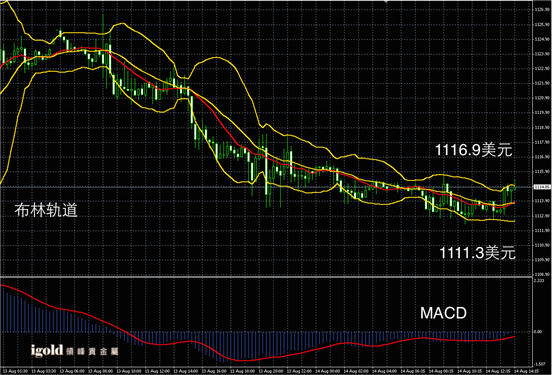Image resolution: width=552 pixels, height=375 pixels.
Task: Click the MACD indicator label
Action: pyautogui.click(x=443, y=313)
